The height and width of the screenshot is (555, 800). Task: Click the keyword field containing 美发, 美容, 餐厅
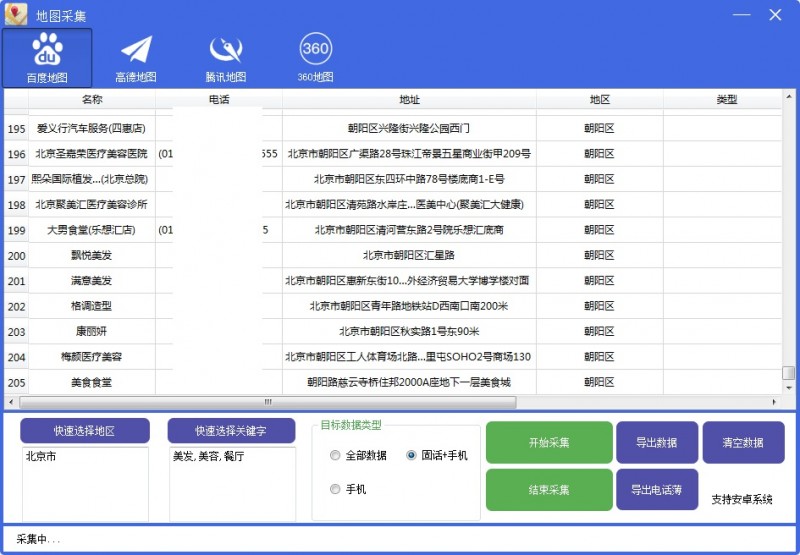click(x=232, y=484)
